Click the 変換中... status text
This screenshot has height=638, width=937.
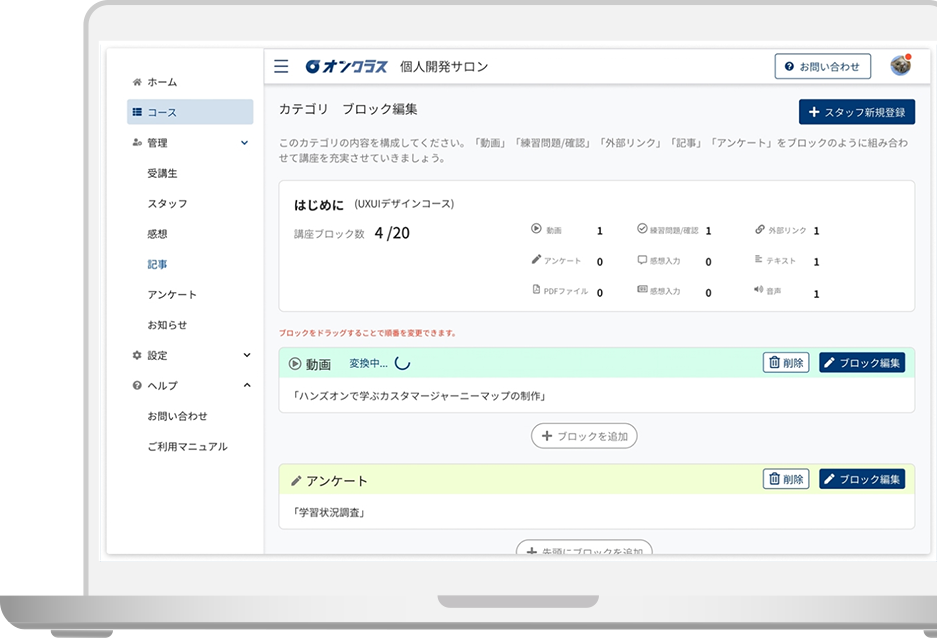tap(368, 363)
